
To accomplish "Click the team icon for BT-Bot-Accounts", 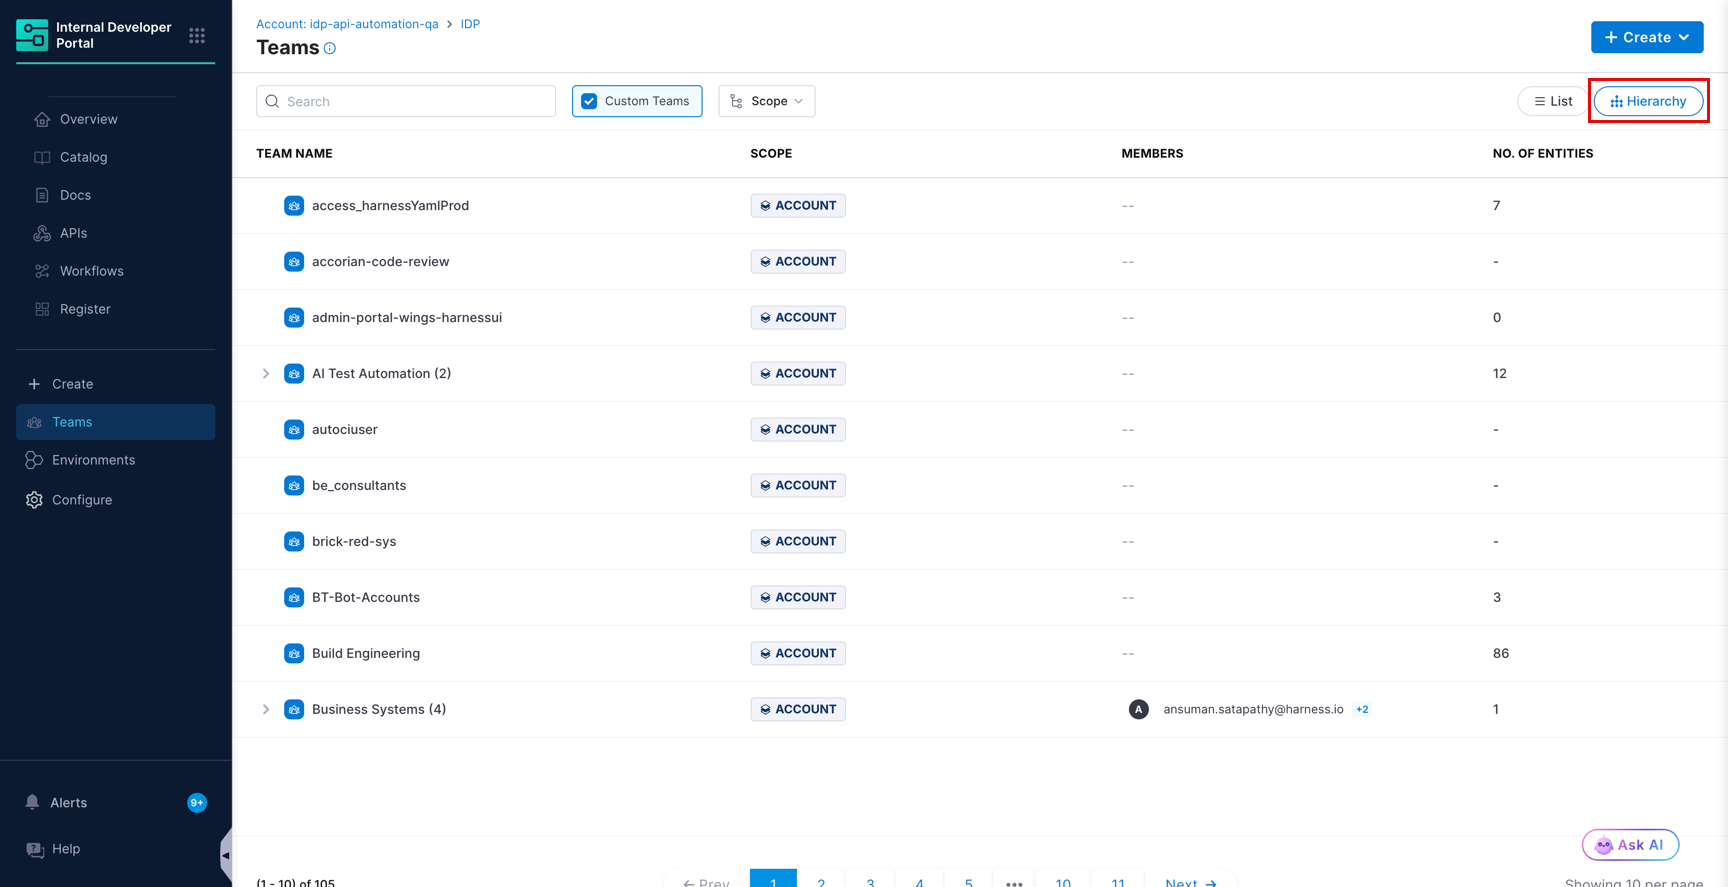I will [294, 598].
